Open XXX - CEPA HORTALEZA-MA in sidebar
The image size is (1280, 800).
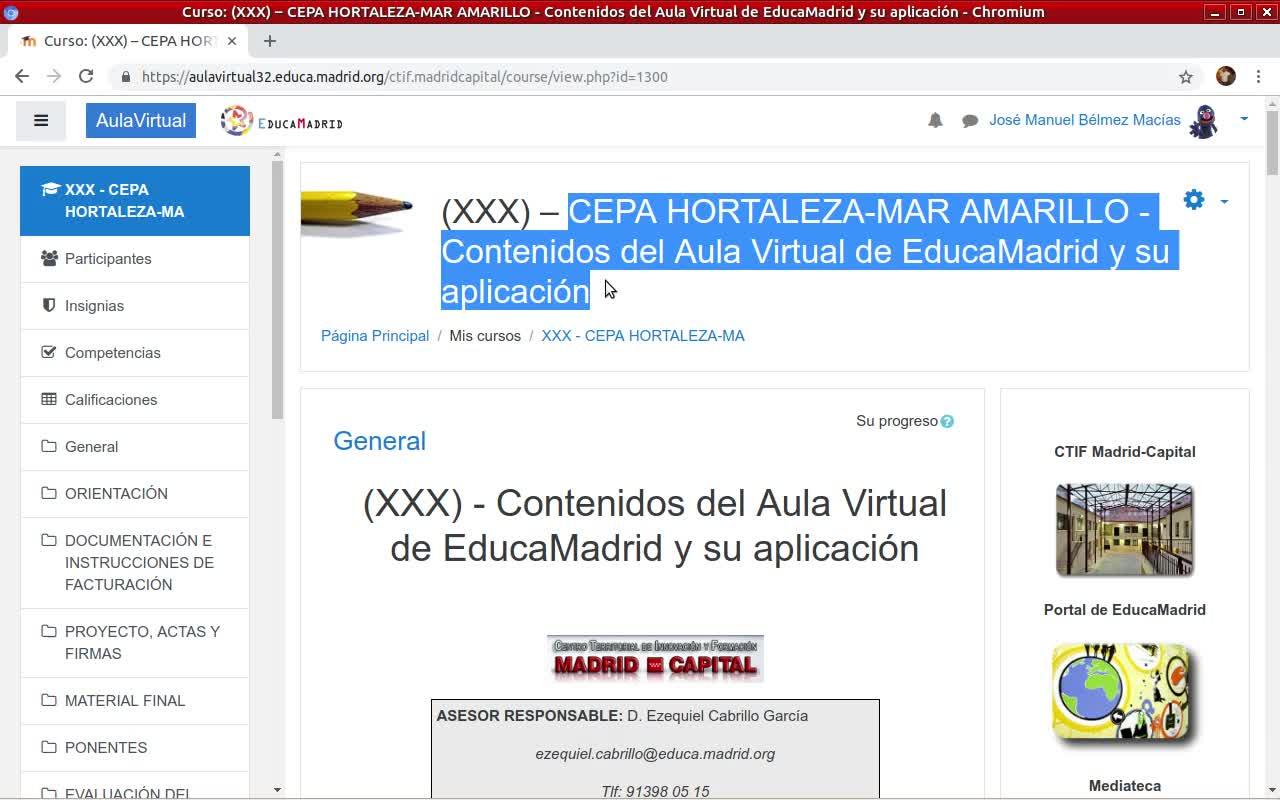pyautogui.click(x=135, y=201)
